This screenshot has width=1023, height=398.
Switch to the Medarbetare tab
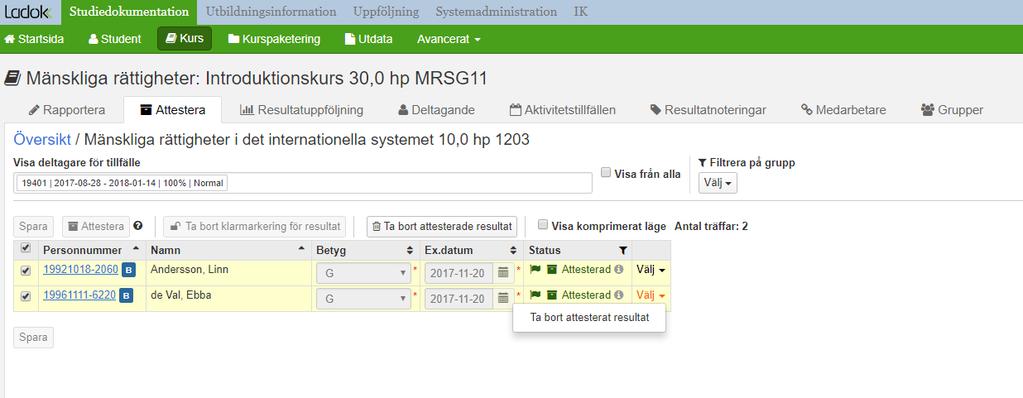pyautogui.click(x=844, y=110)
